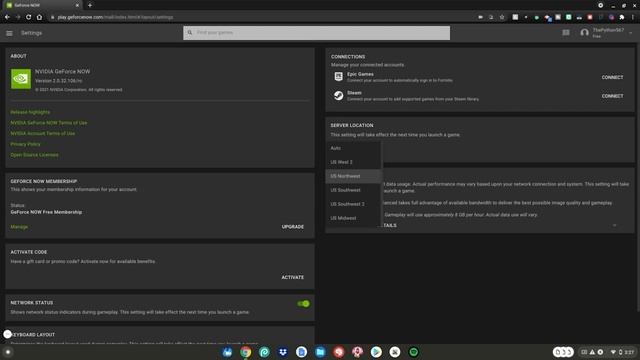Launch Dropbox from the shelf
The width and height of the screenshot is (640, 360).
click(x=283, y=352)
